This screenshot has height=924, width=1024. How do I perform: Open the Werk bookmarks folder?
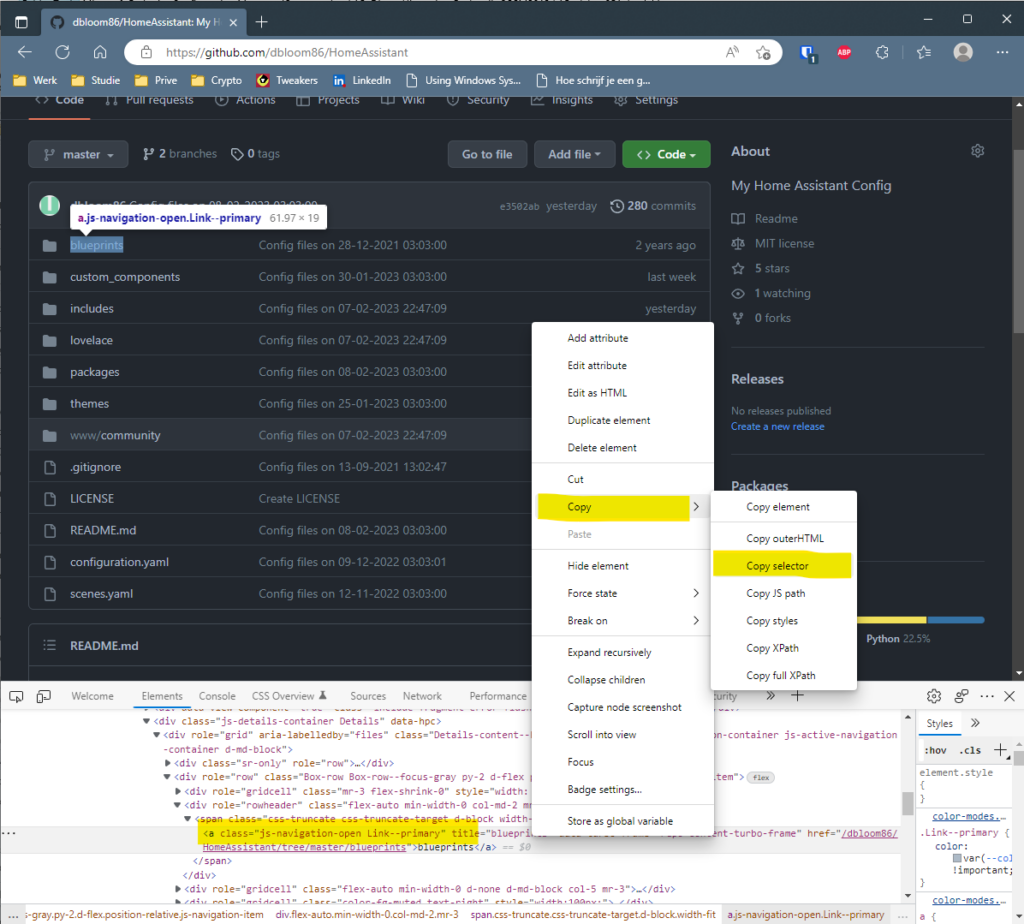pos(35,80)
